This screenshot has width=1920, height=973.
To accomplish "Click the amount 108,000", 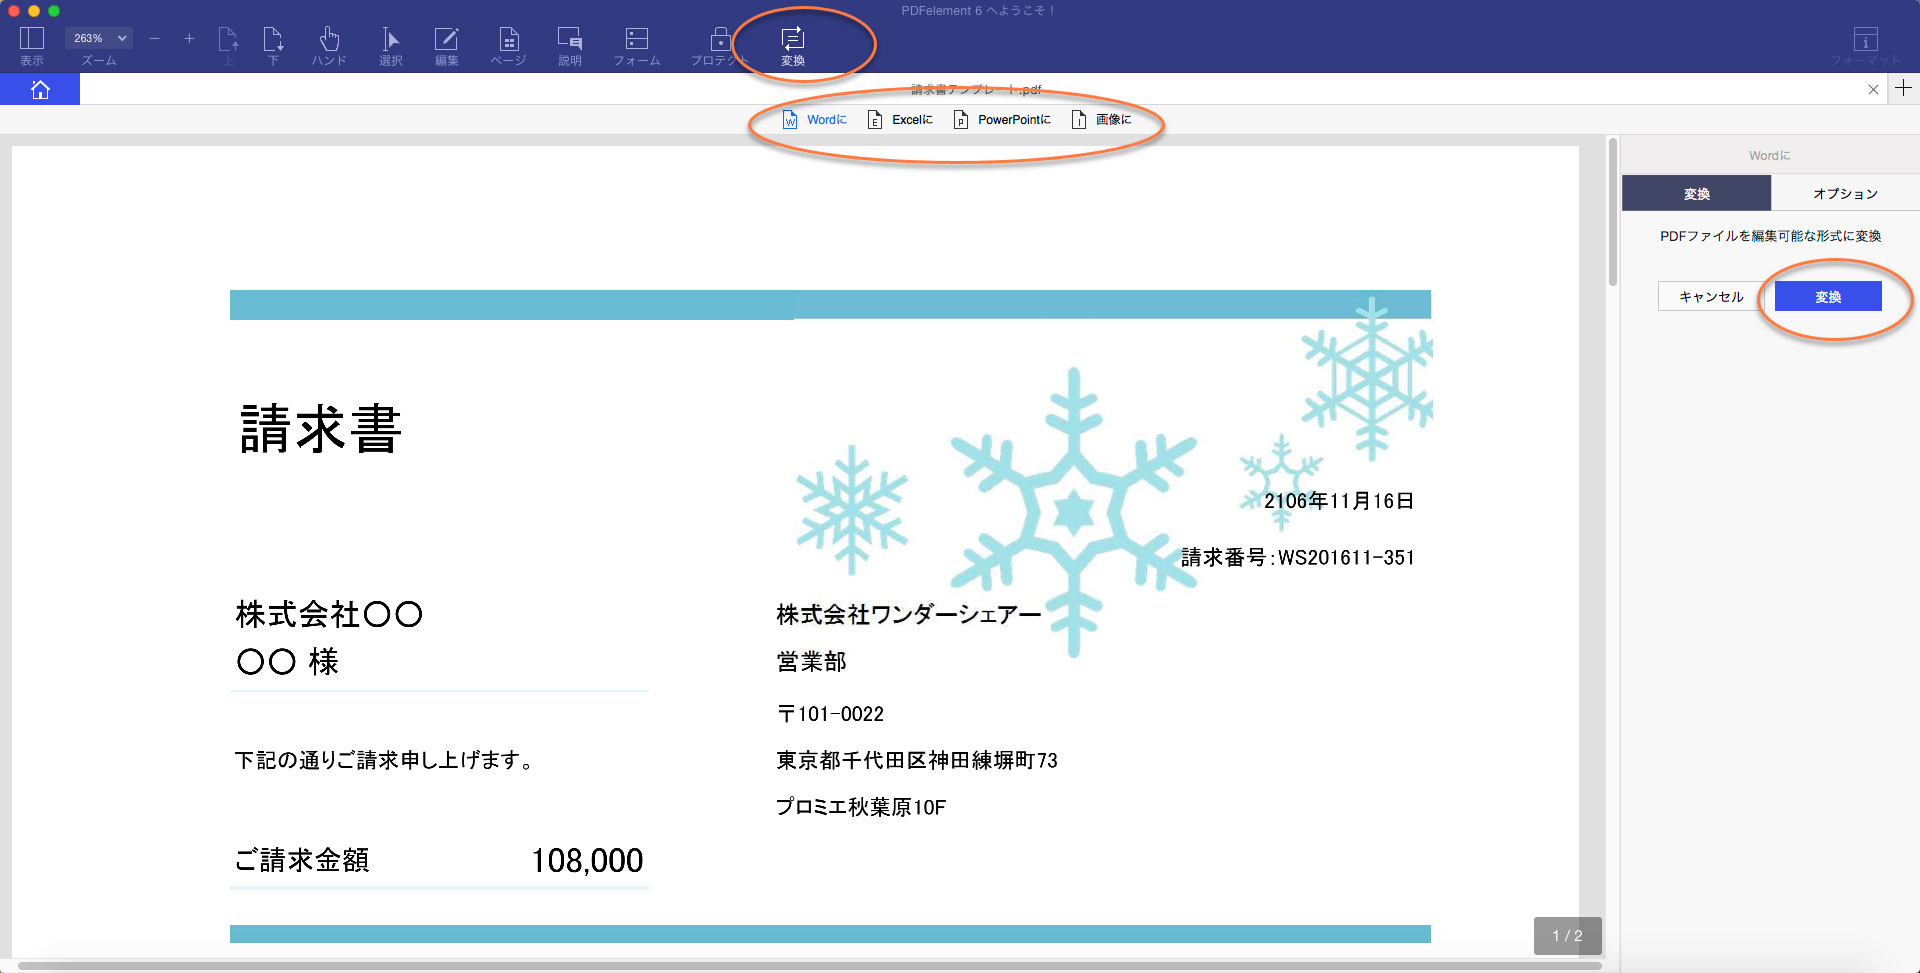I will pyautogui.click(x=587, y=860).
